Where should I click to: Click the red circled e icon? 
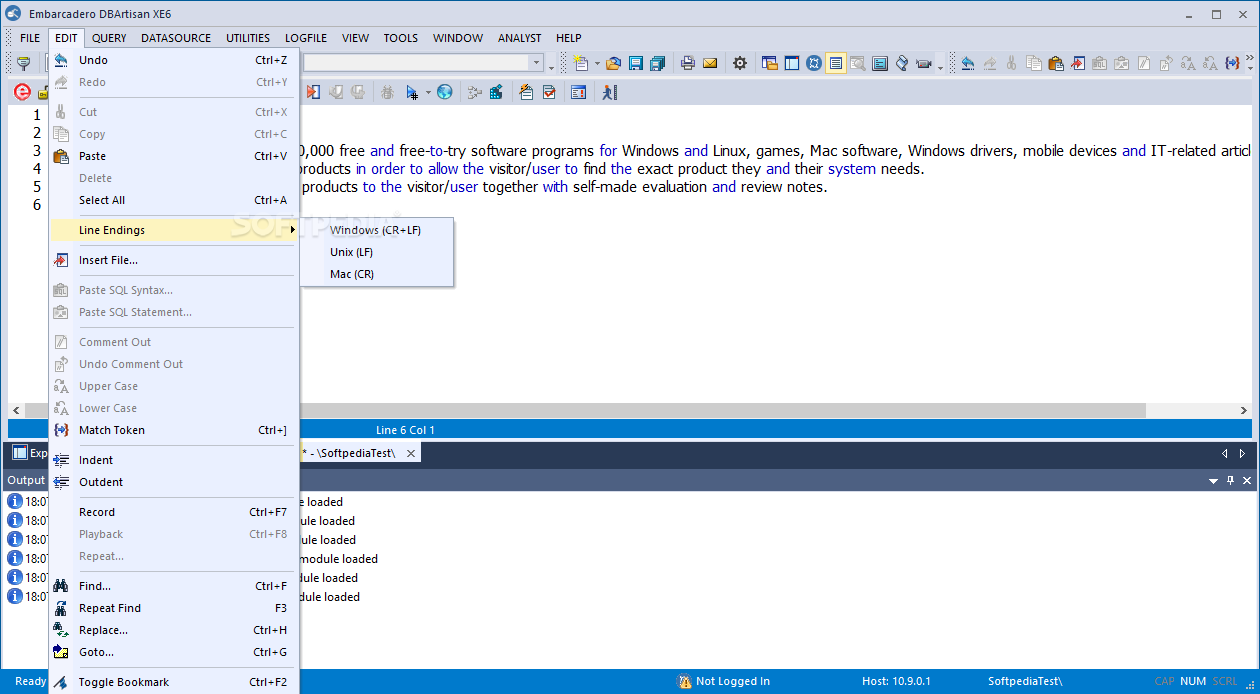[x=22, y=92]
